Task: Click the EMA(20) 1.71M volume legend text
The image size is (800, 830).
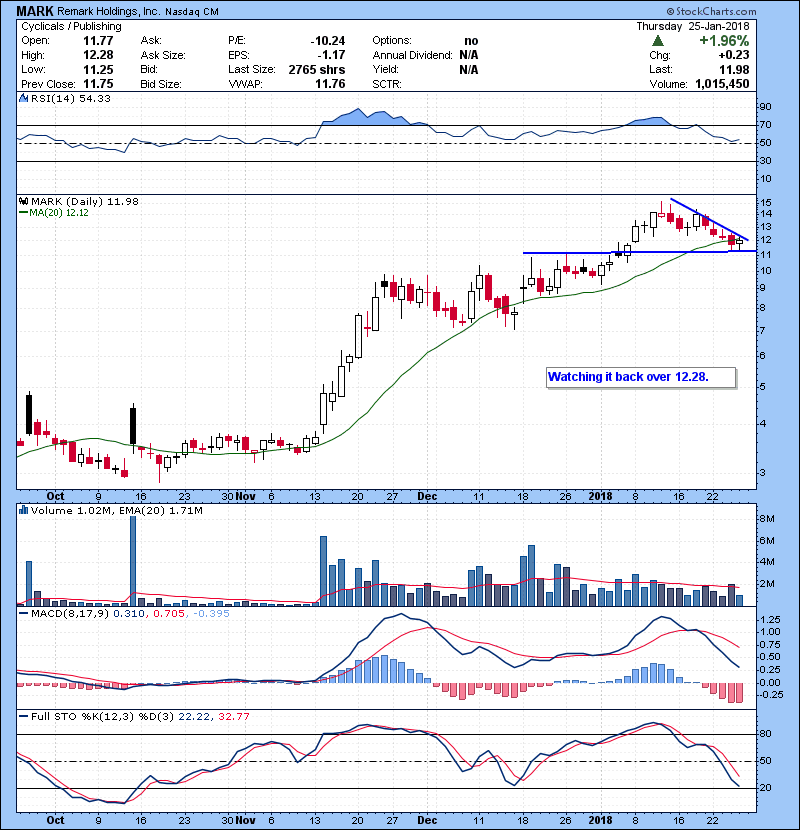Action: coord(161,511)
